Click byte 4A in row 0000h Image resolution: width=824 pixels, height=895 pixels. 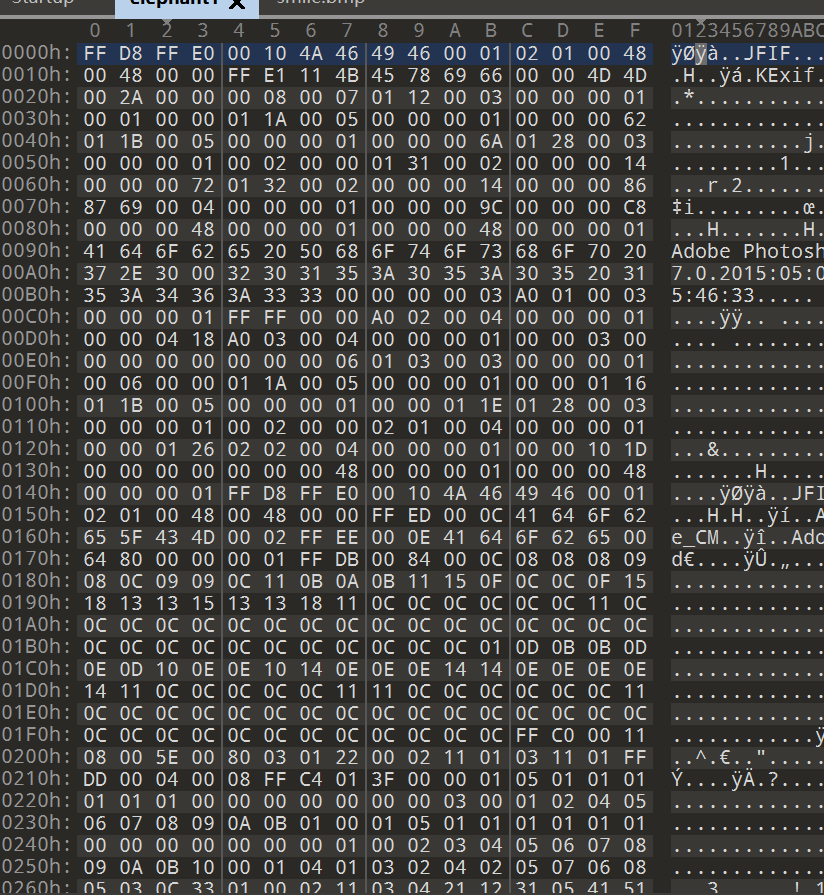pos(310,54)
